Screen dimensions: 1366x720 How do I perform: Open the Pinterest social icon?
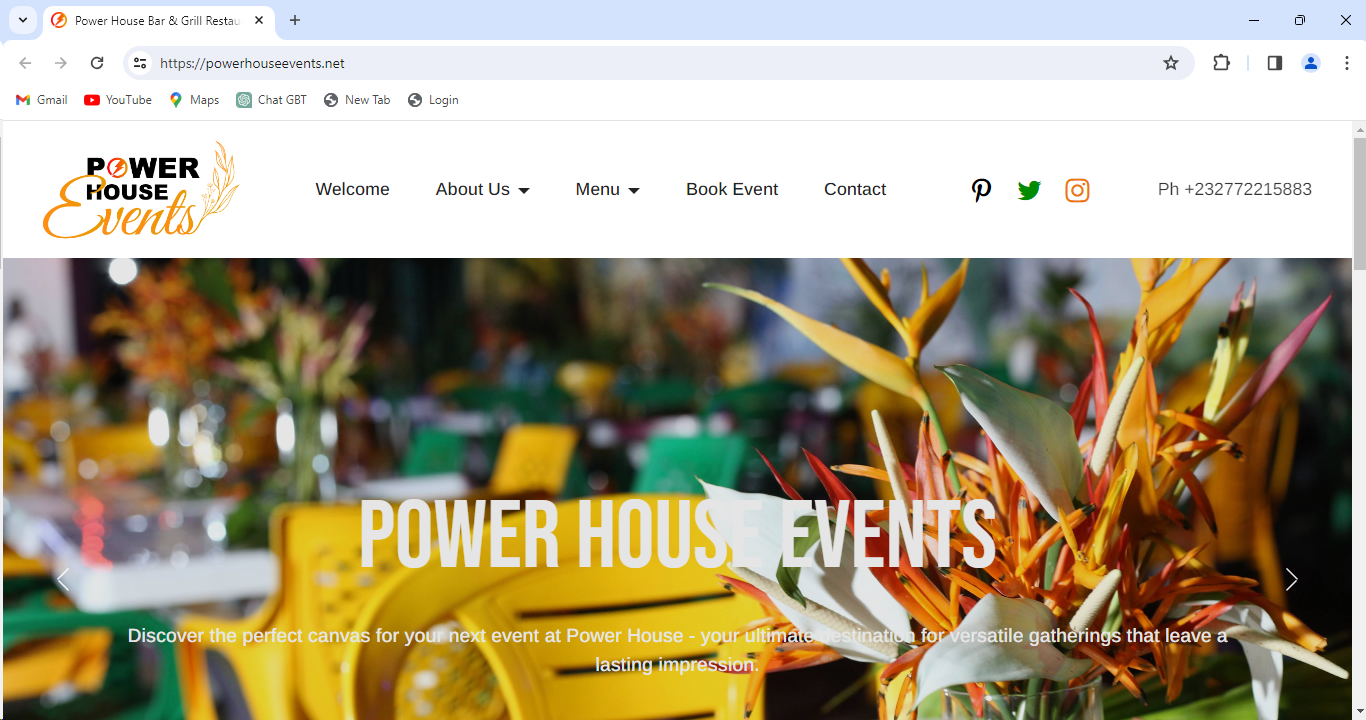(x=981, y=190)
